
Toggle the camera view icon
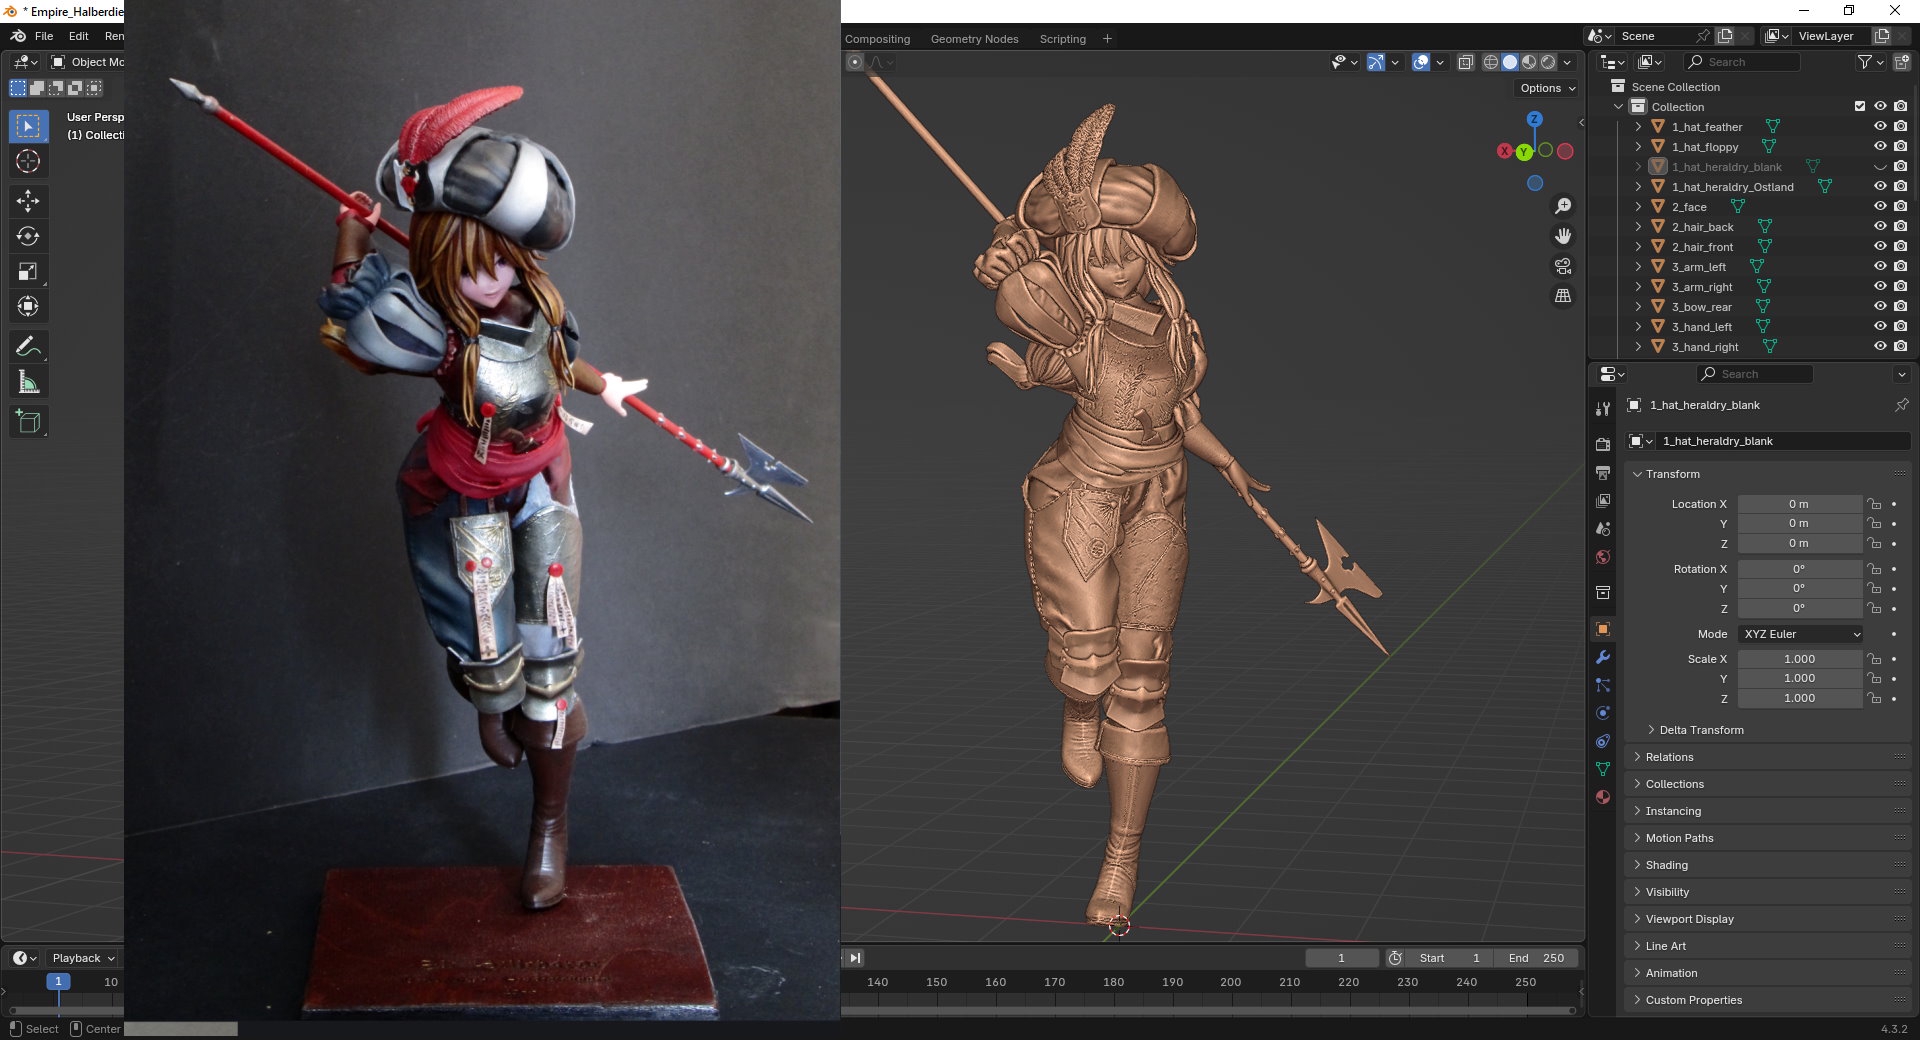tap(1563, 266)
